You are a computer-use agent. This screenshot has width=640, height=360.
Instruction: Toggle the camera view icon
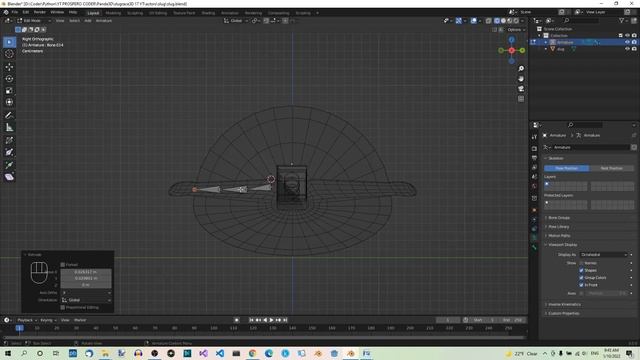pos(521,89)
